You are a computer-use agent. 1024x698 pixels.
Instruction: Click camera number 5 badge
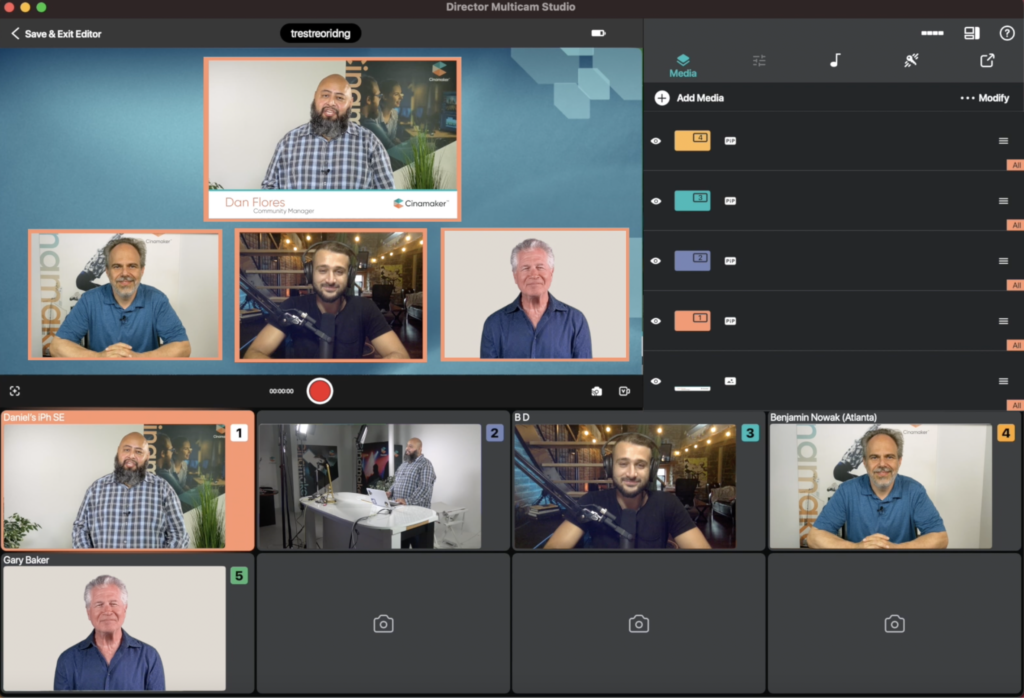239,576
